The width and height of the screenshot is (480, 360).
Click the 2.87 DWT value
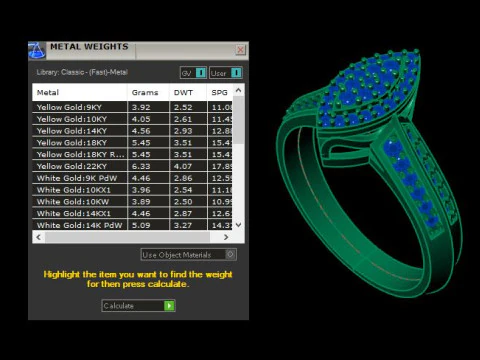(x=183, y=214)
